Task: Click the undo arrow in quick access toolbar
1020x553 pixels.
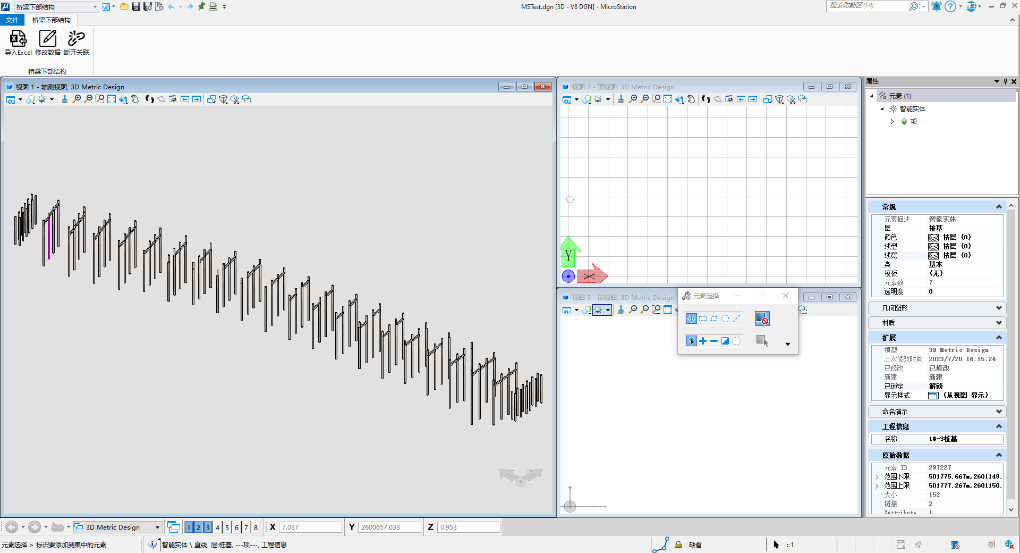Action: [172, 7]
